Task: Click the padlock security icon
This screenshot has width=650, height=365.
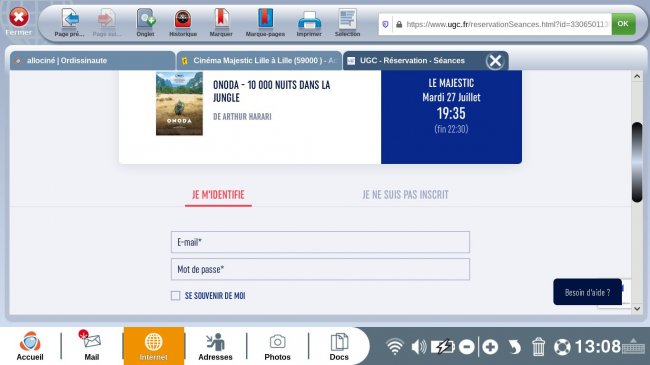Action: (x=399, y=24)
